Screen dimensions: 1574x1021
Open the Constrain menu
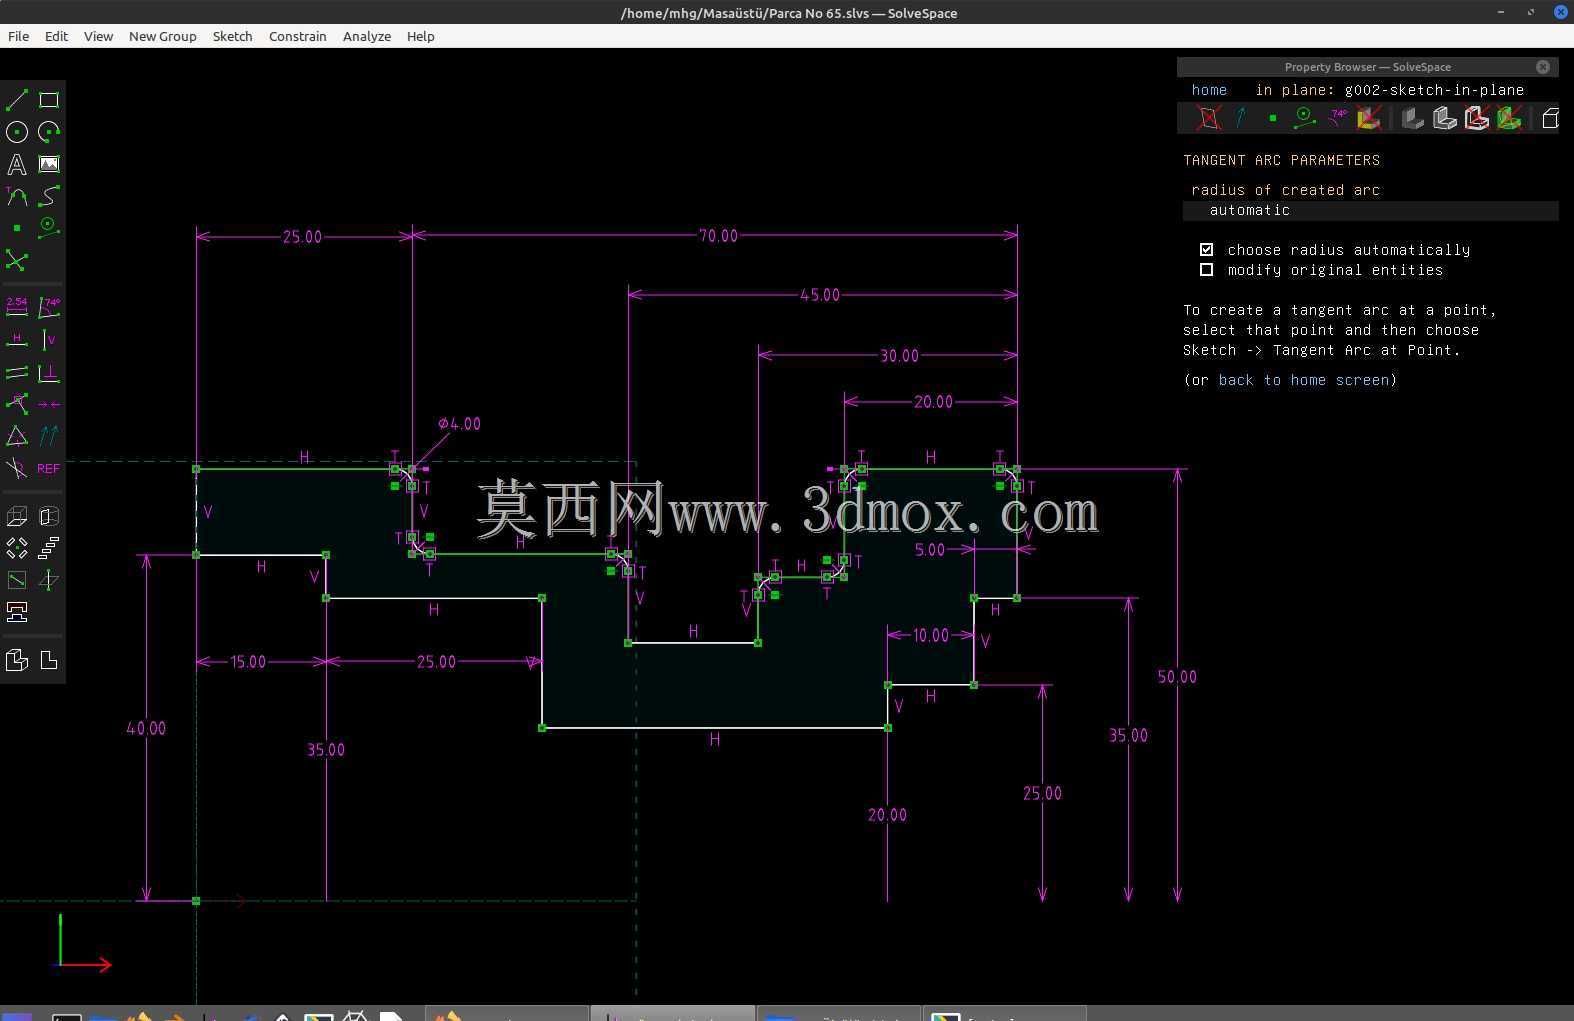tap(297, 36)
